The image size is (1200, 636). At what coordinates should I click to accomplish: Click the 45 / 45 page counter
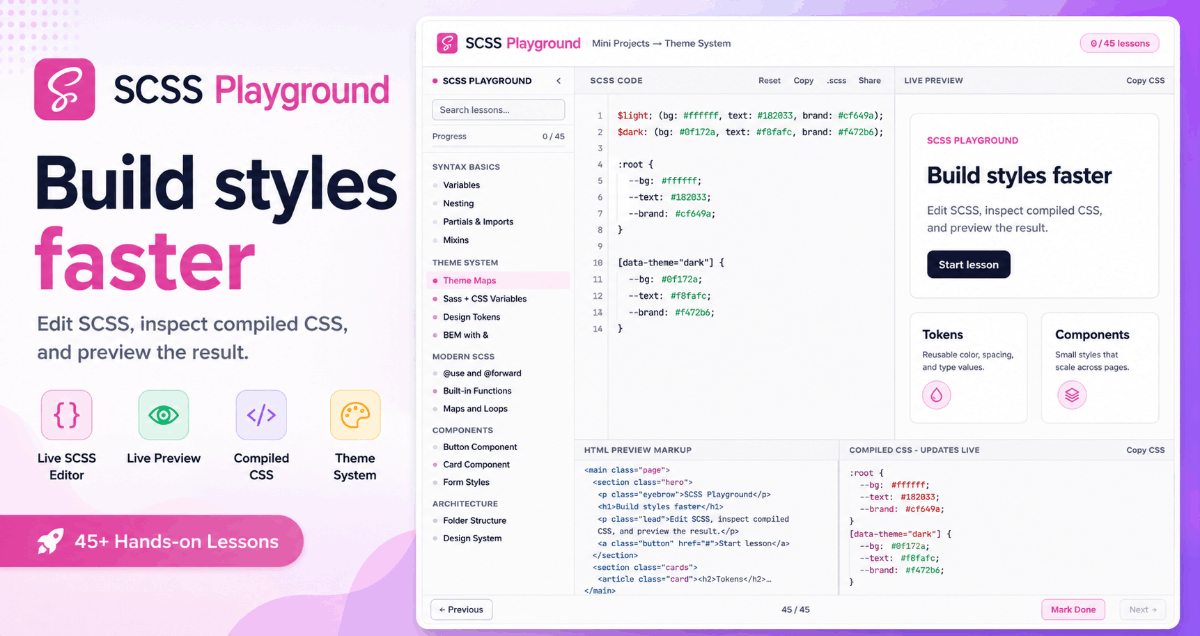(x=796, y=609)
